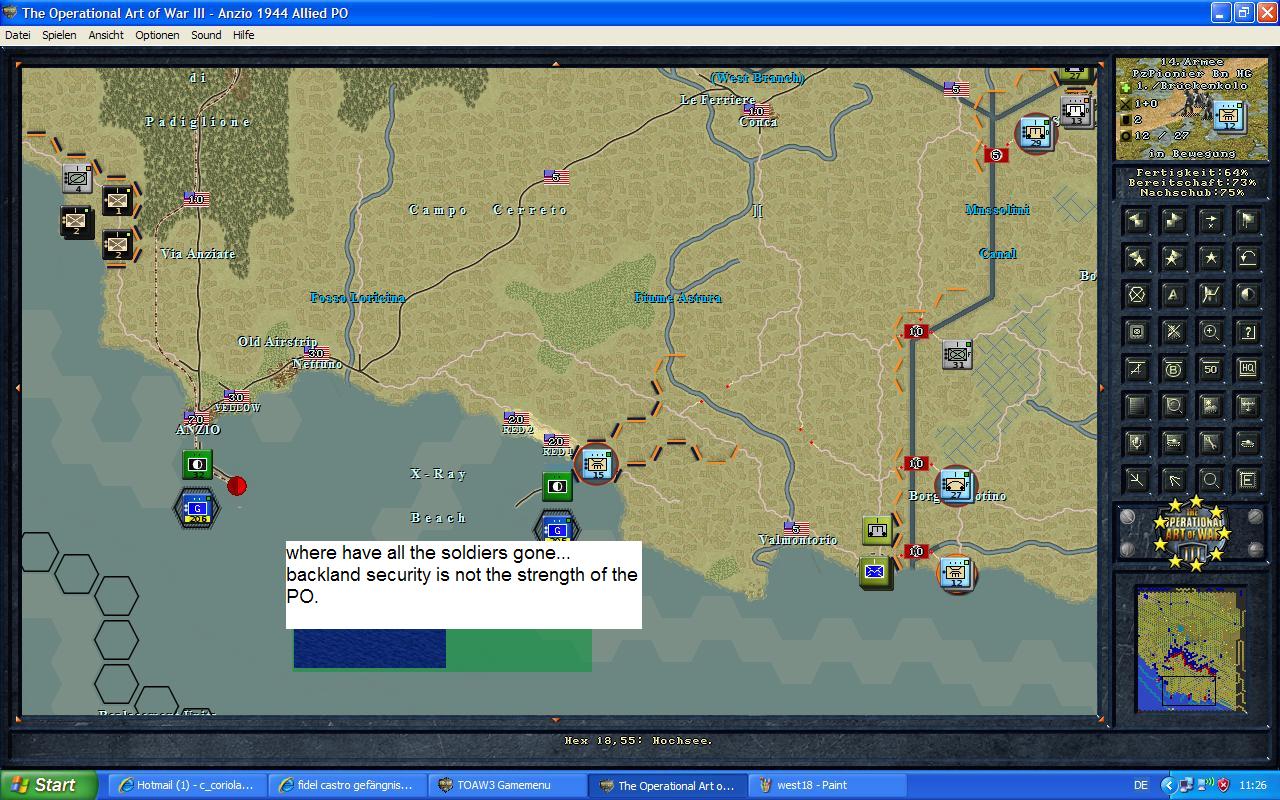Click the minimap overview thumbnail
1280x800 pixels.
[1191, 649]
